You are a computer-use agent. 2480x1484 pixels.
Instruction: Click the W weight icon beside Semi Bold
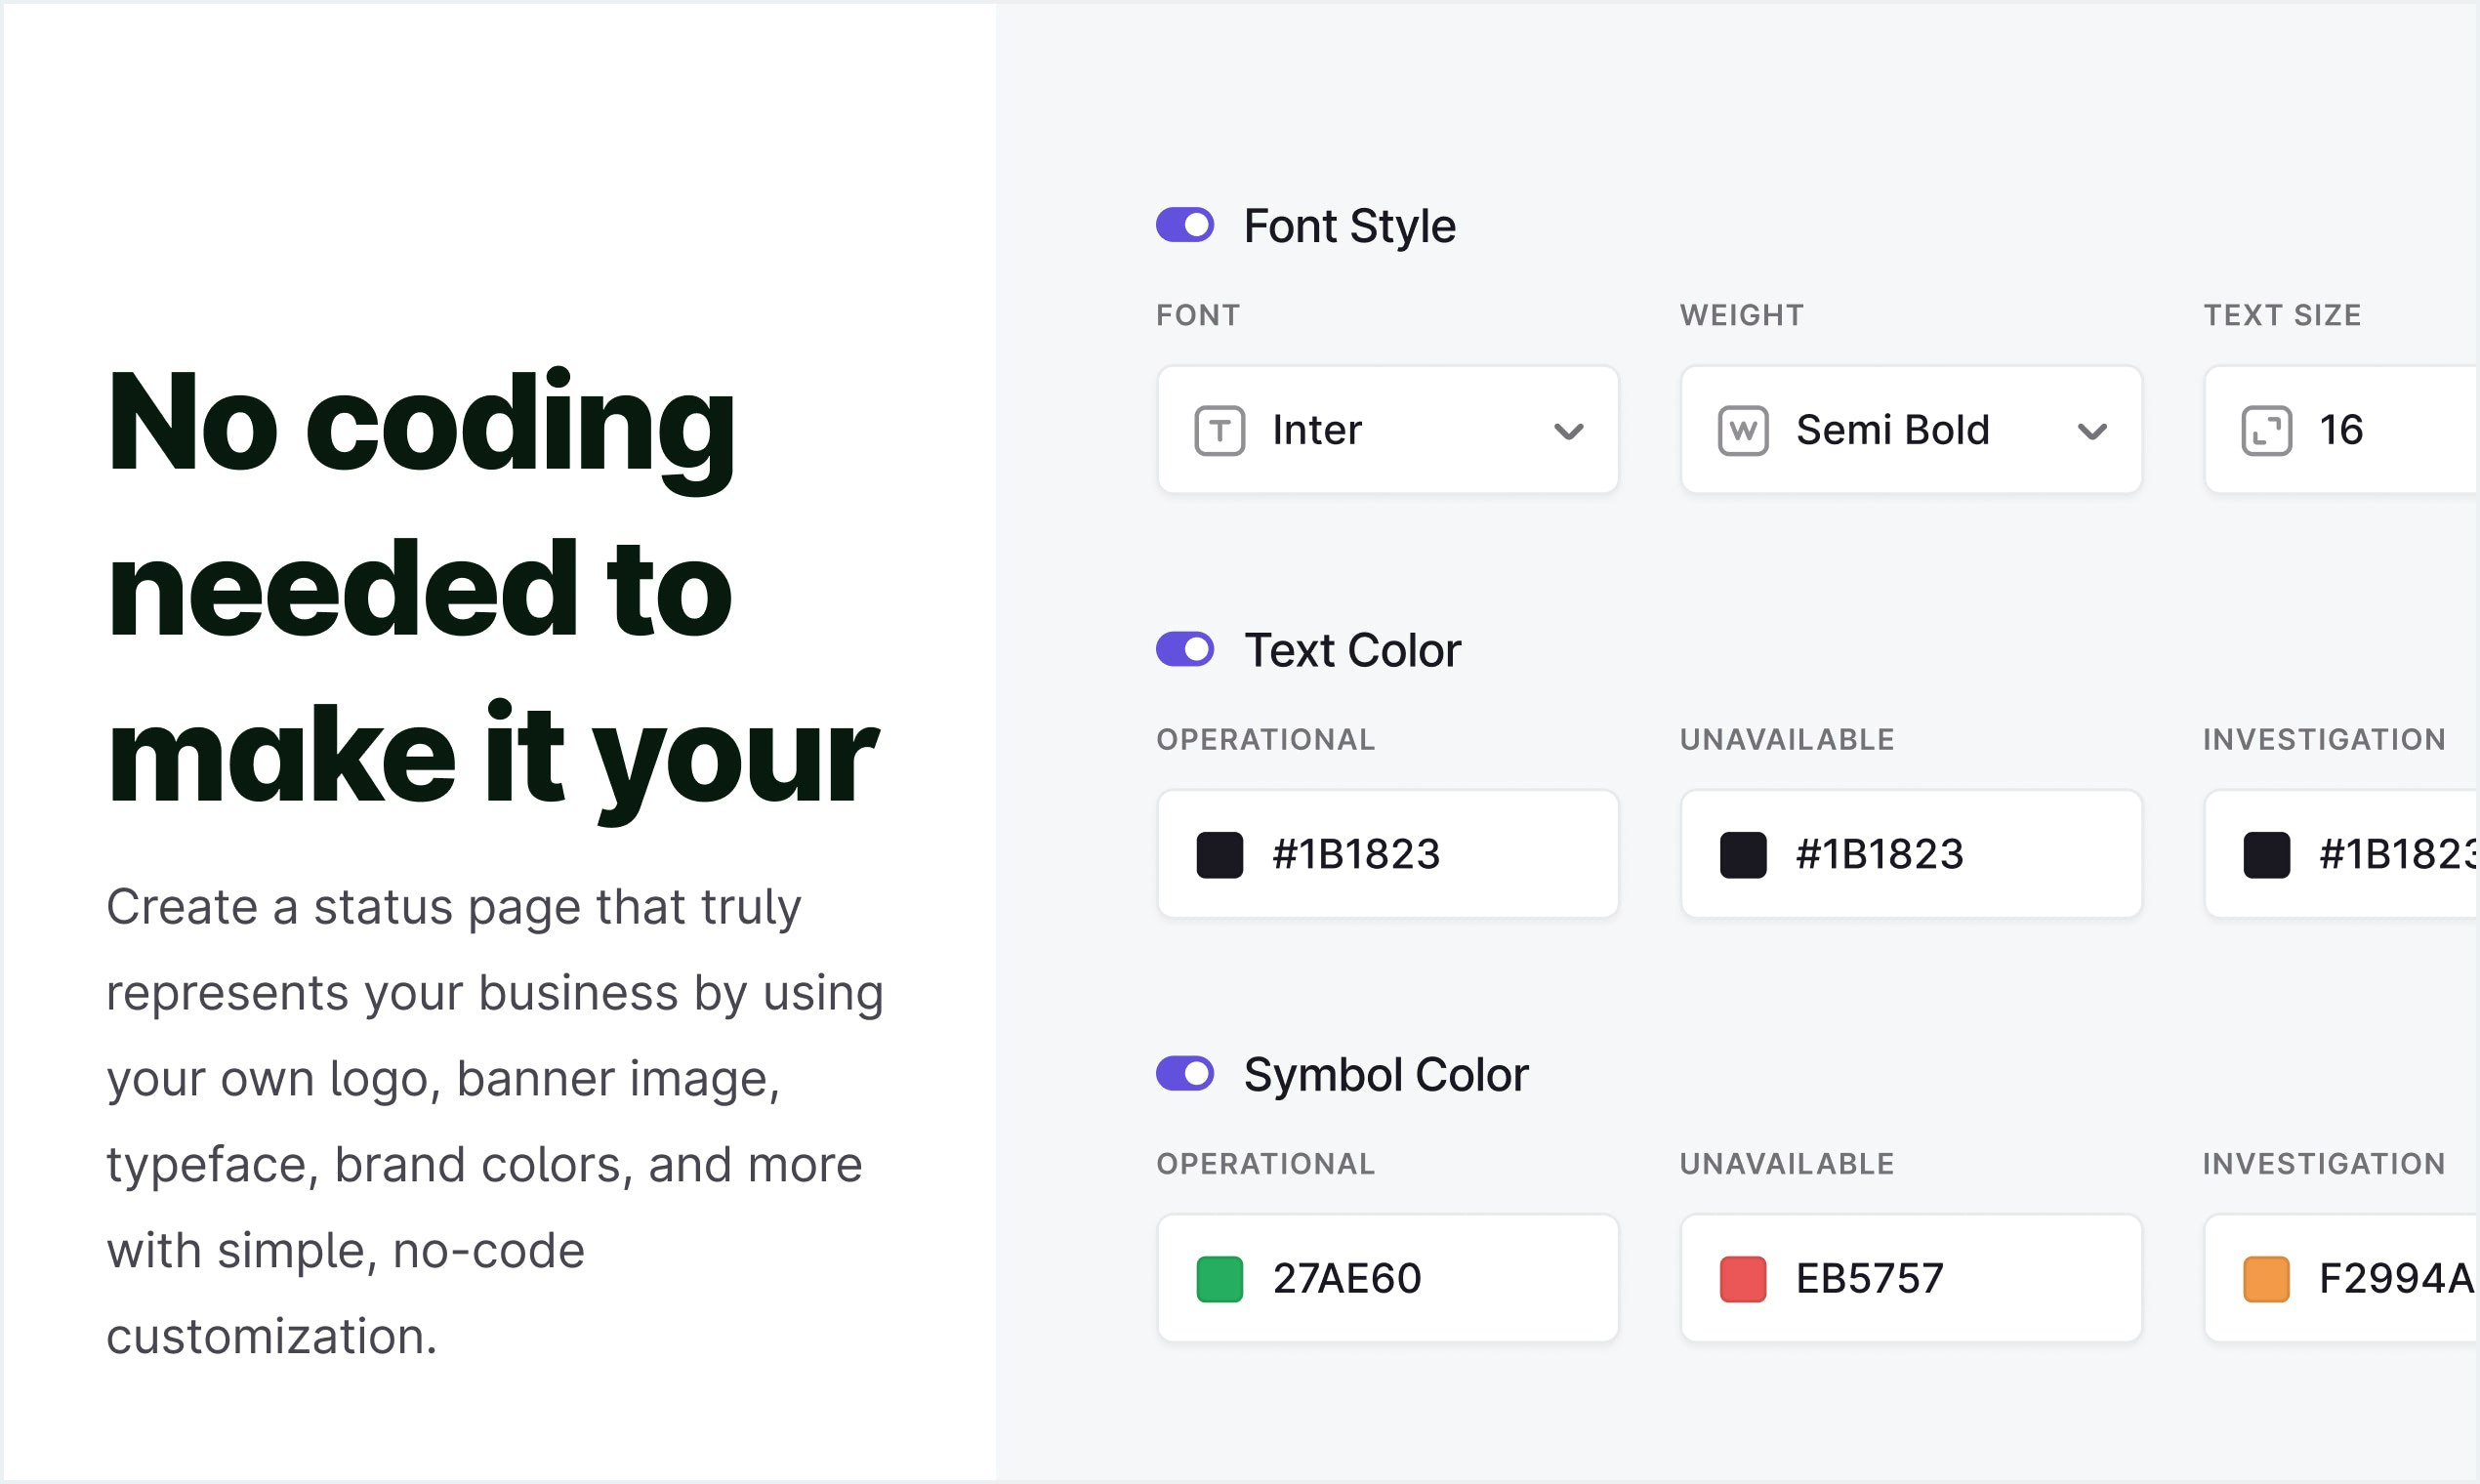tap(1742, 431)
